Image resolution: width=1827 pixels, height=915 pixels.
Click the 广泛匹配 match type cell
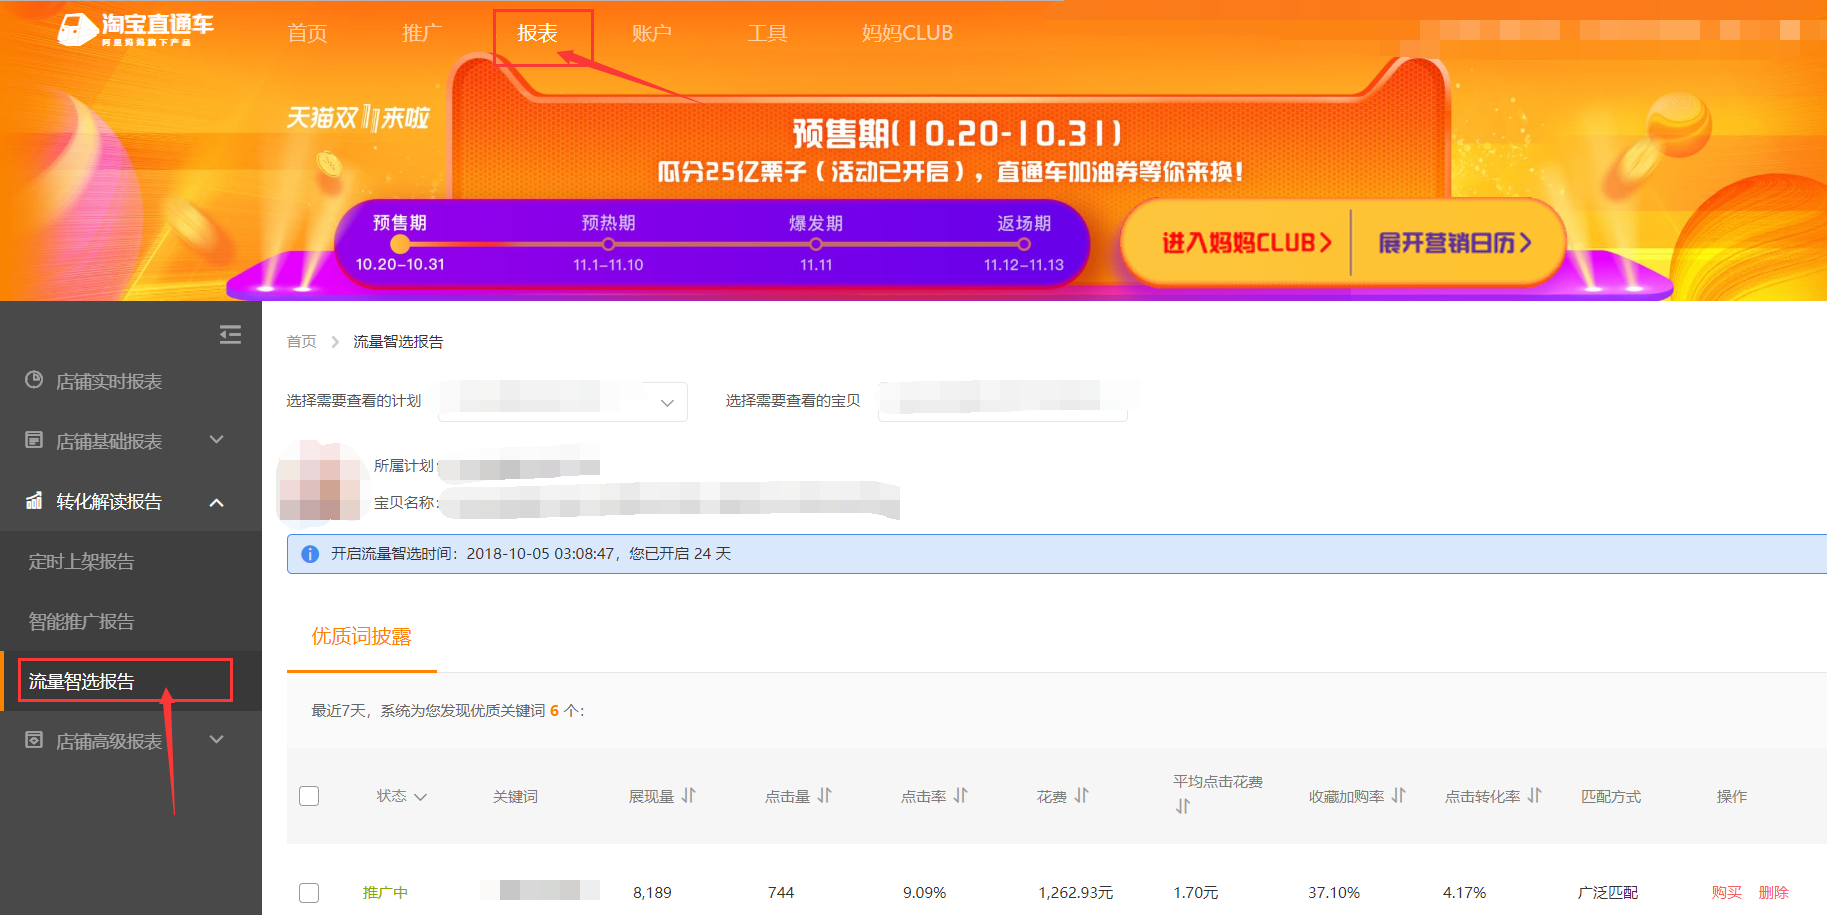(x=1608, y=892)
